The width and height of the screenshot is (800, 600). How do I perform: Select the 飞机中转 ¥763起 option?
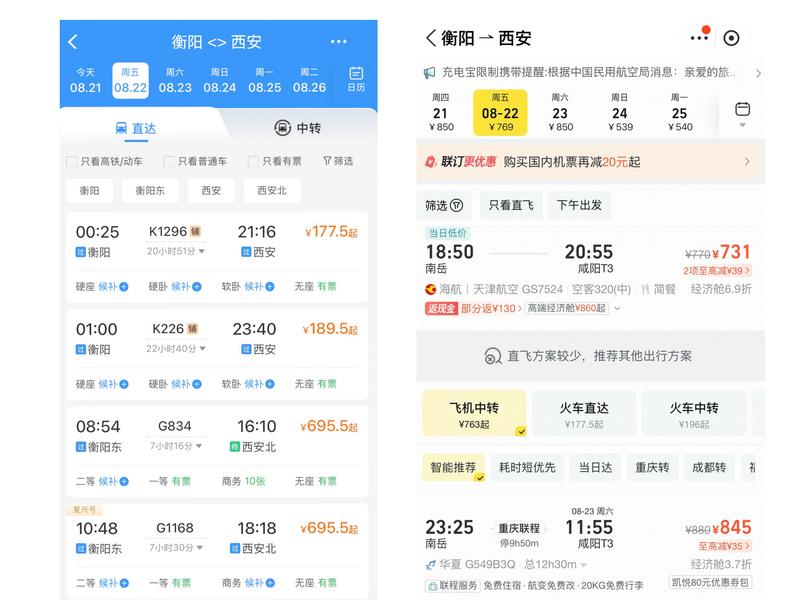pos(474,414)
